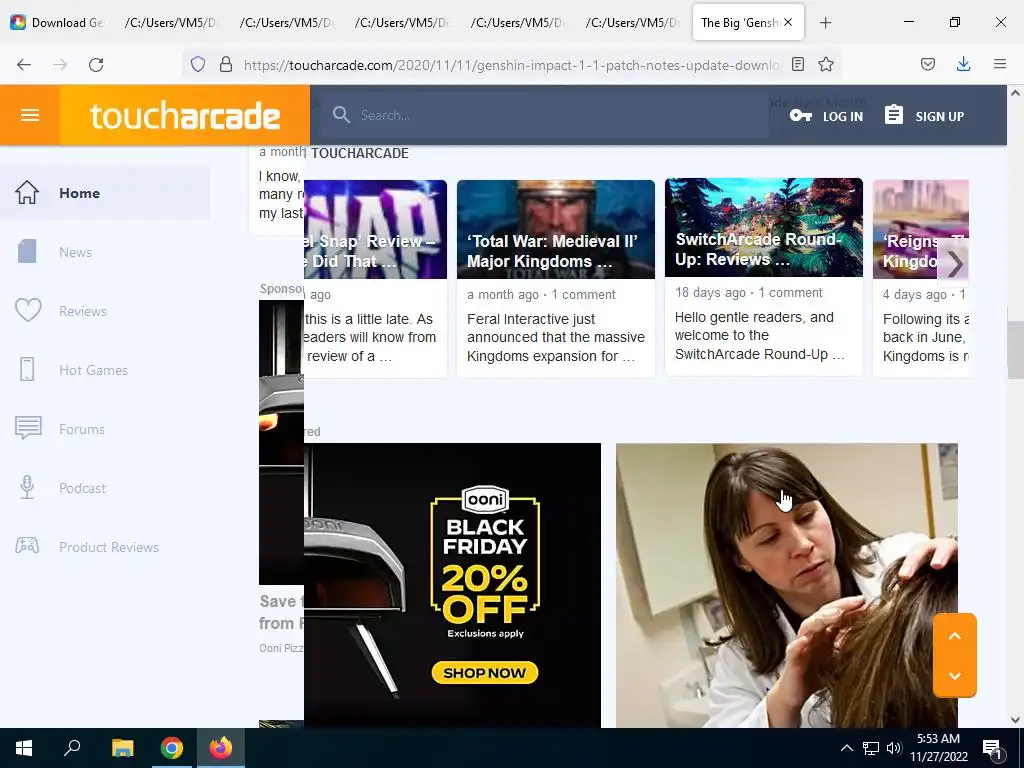This screenshot has width=1024, height=768.
Task: Open the 'Total War: Medieval II' article card
Action: pyautogui.click(x=556, y=279)
